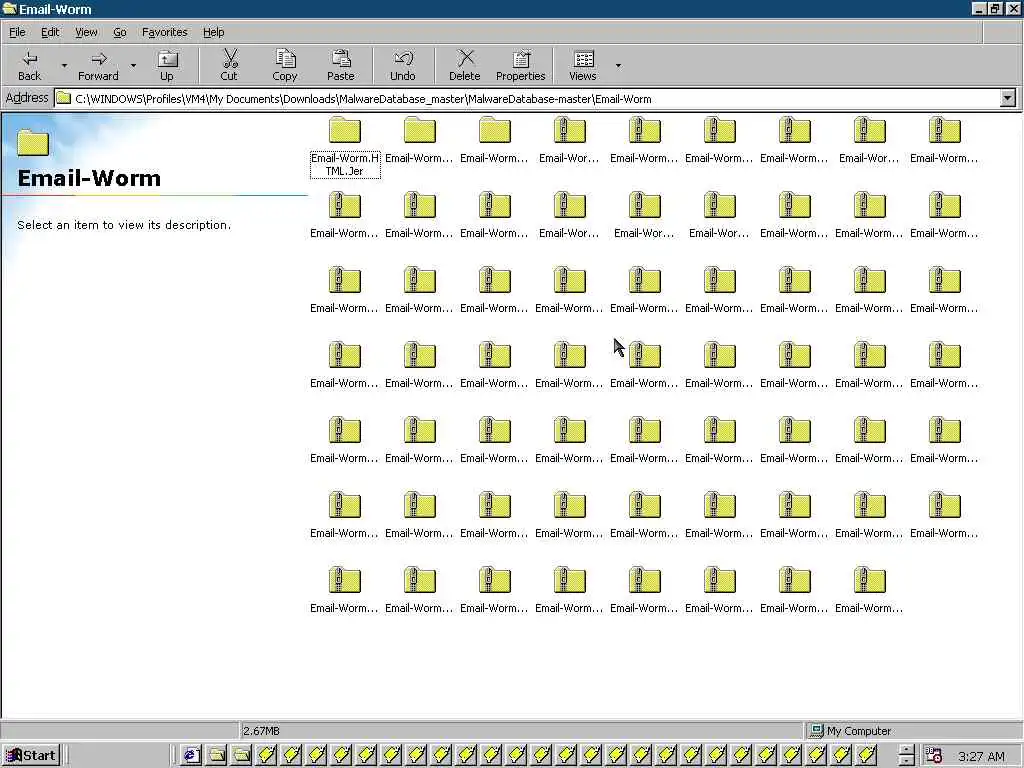
Task: Click the Copy toolbar icon
Action: [285, 65]
